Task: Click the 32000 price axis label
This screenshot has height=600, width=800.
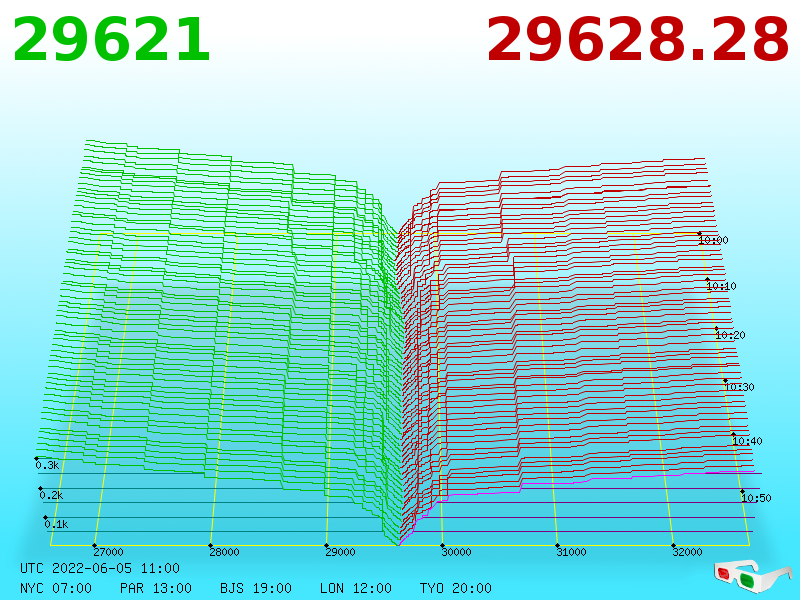Action: 687,552
